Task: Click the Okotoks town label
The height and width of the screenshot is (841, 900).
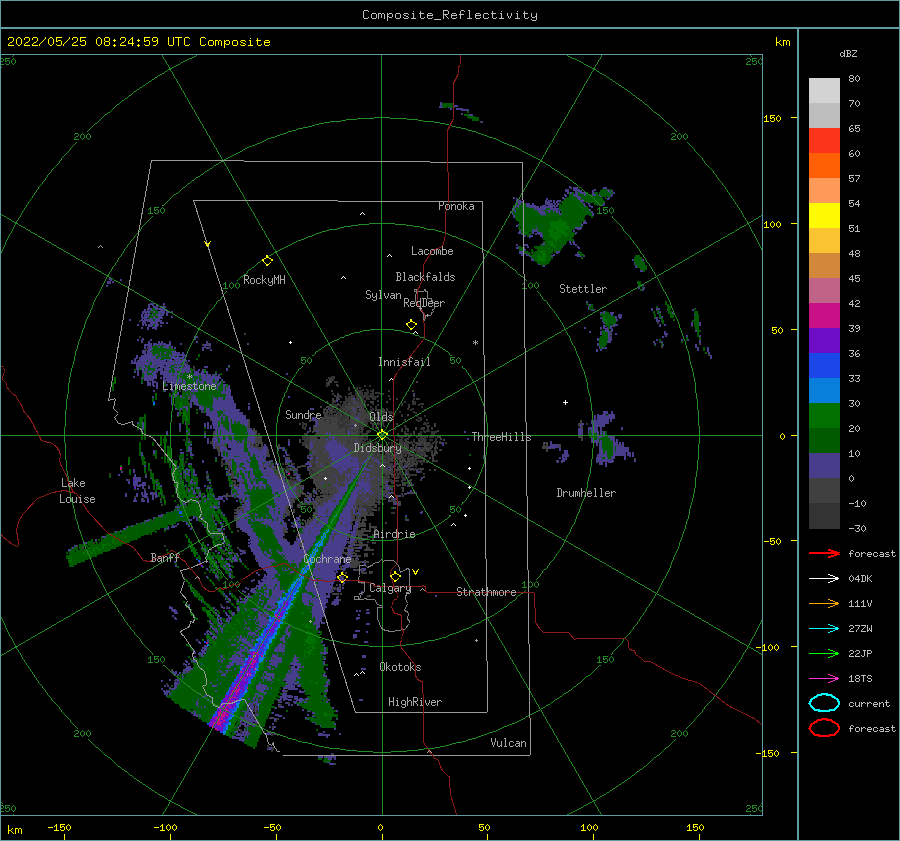Action: click(x=400, y=667)
